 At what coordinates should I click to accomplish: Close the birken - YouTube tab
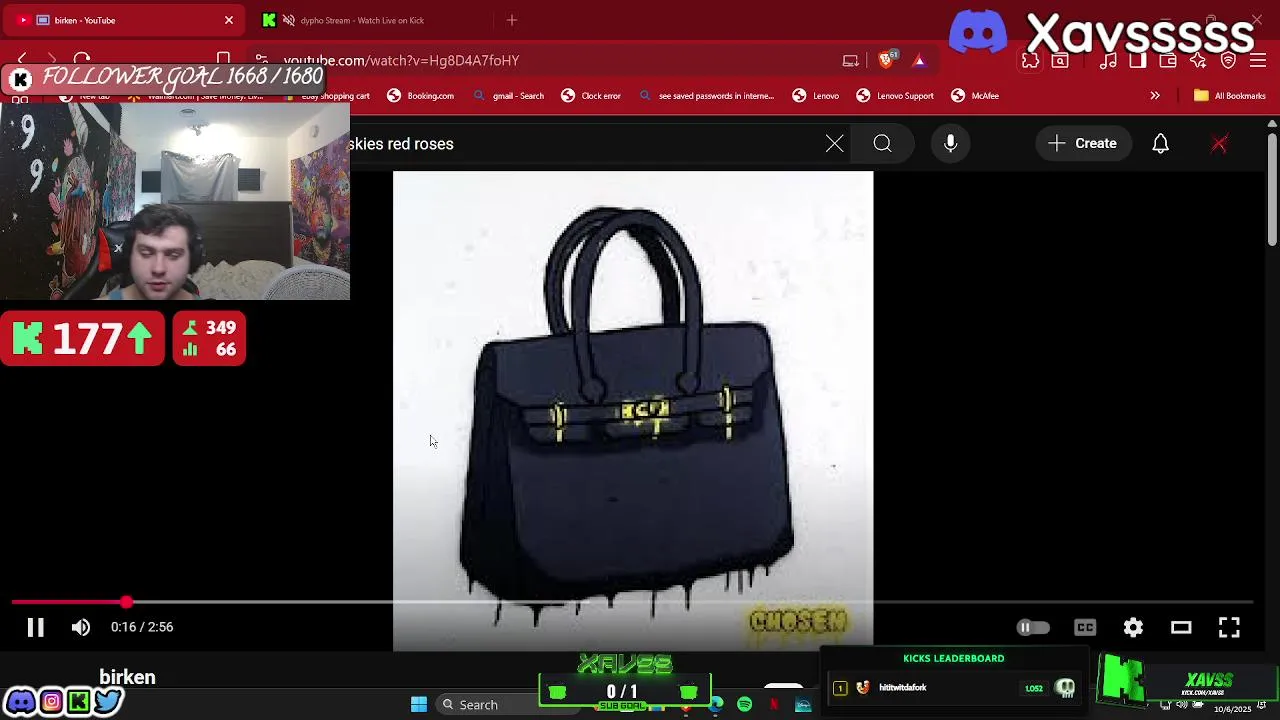(229, 20)
